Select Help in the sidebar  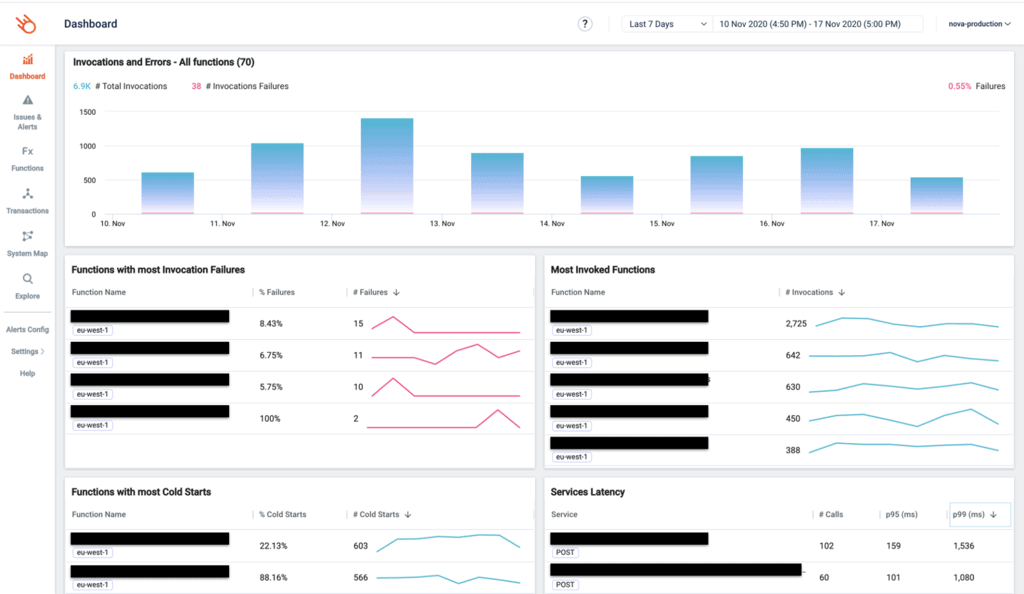(27, 373)
